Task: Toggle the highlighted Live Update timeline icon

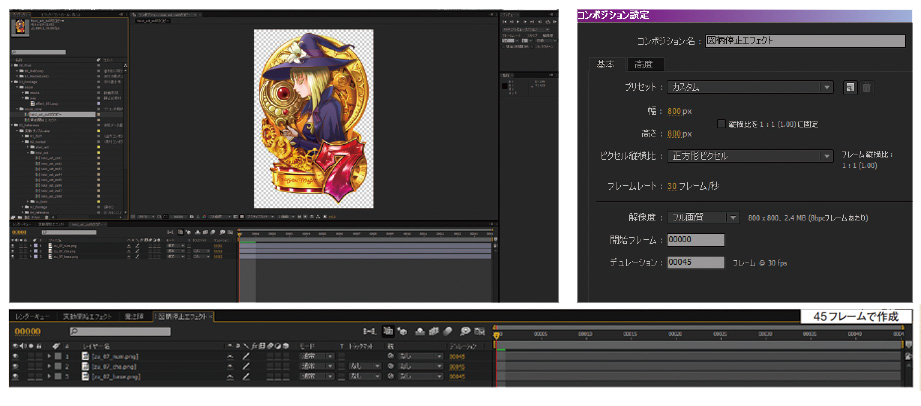Action: tap(388, 332)
